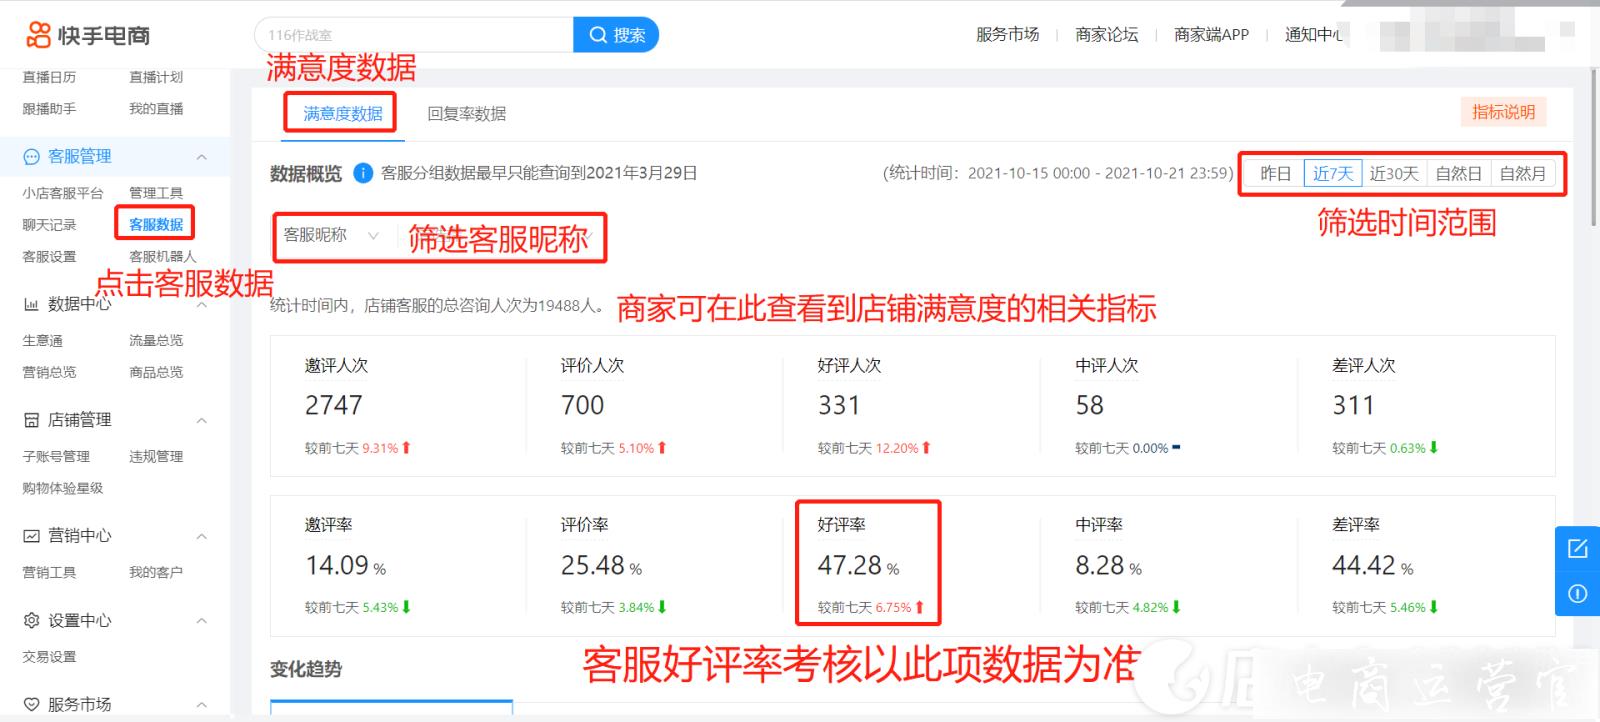Click the sidebar 服务市场 heart icon
Viewport: 1600px width, 722px height.
(x=31, y=705)
